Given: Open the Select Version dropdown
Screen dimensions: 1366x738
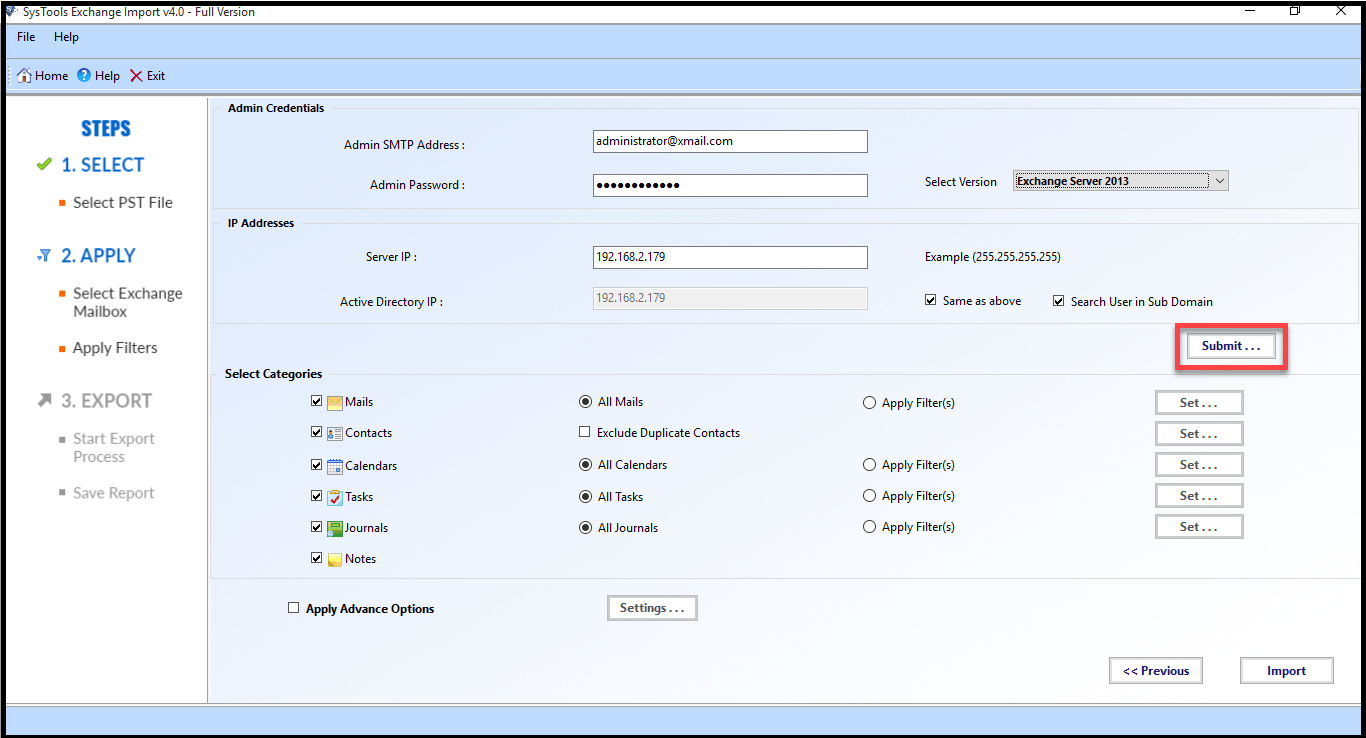Looking at the screenshot, I should click(x=1120, y=181).
